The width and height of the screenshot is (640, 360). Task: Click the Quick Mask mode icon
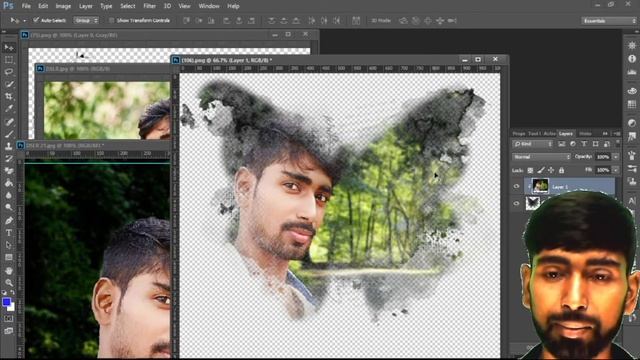click(9, 318)
